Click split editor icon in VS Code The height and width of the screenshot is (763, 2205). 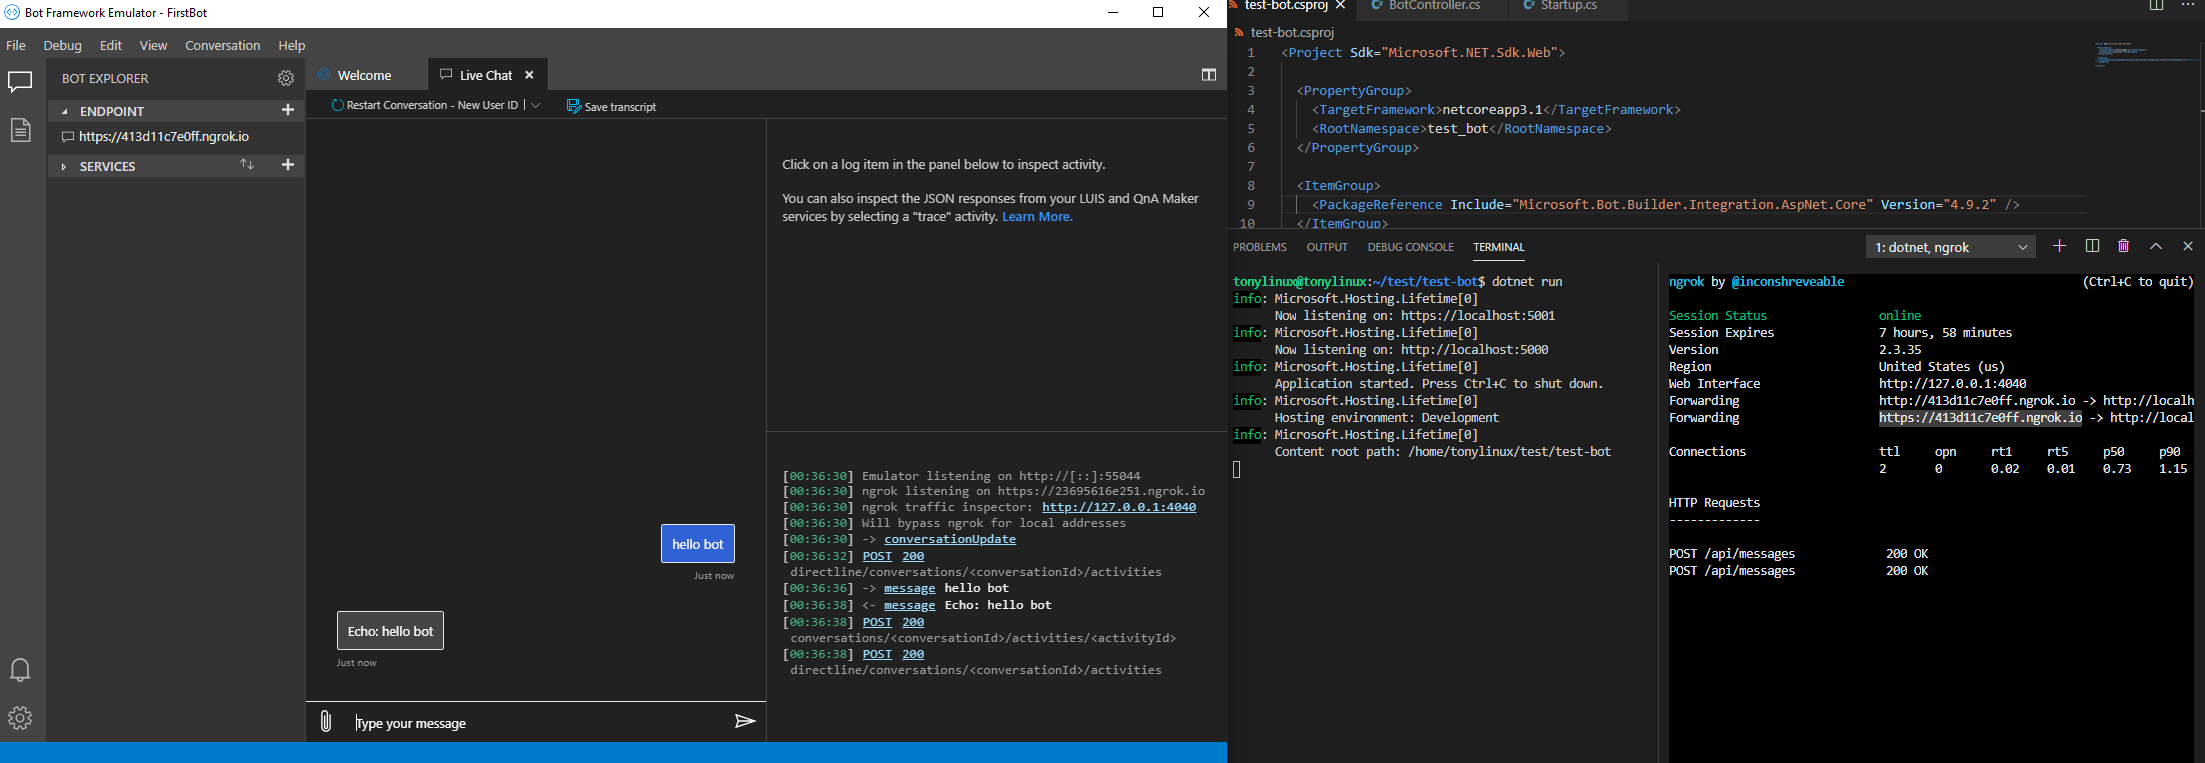click(x=2157, y=5)
